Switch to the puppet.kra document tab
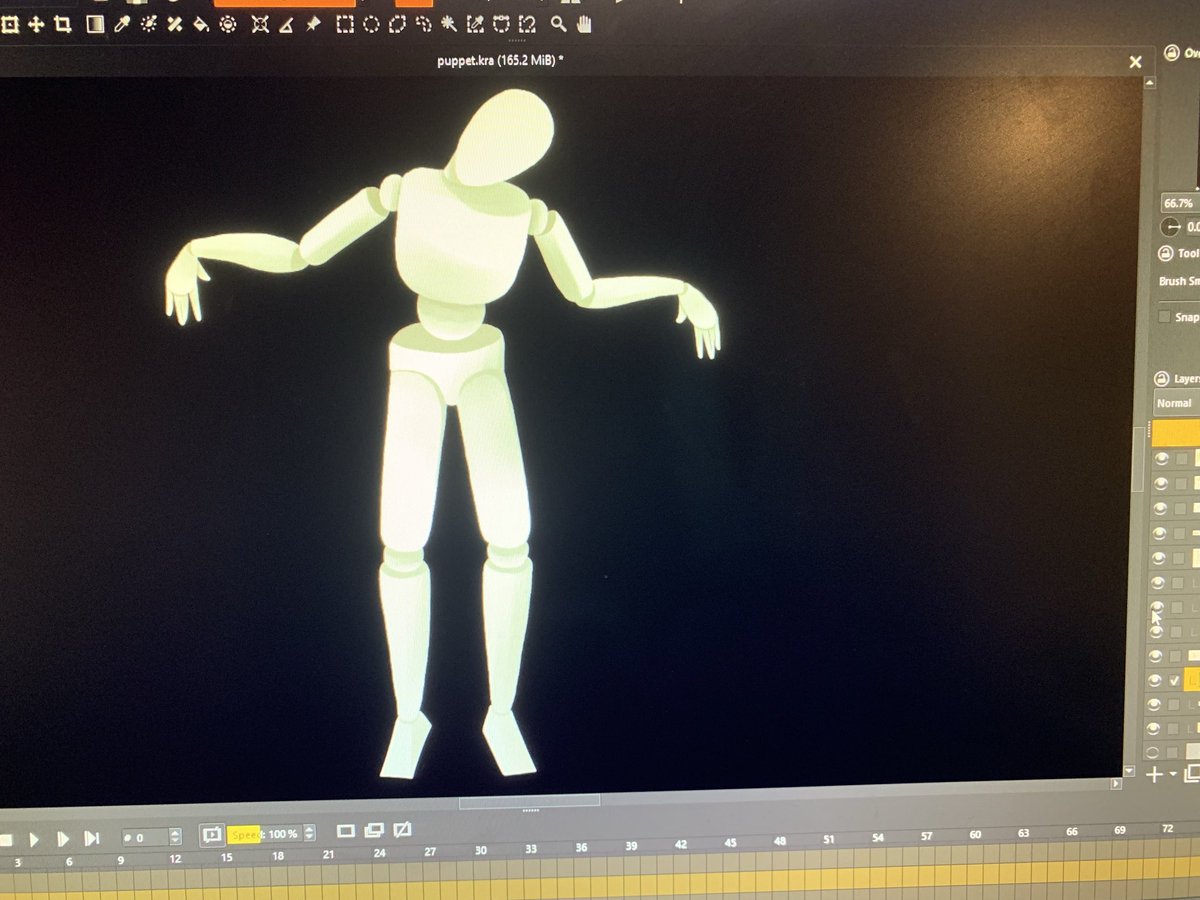 pos(500,61)
